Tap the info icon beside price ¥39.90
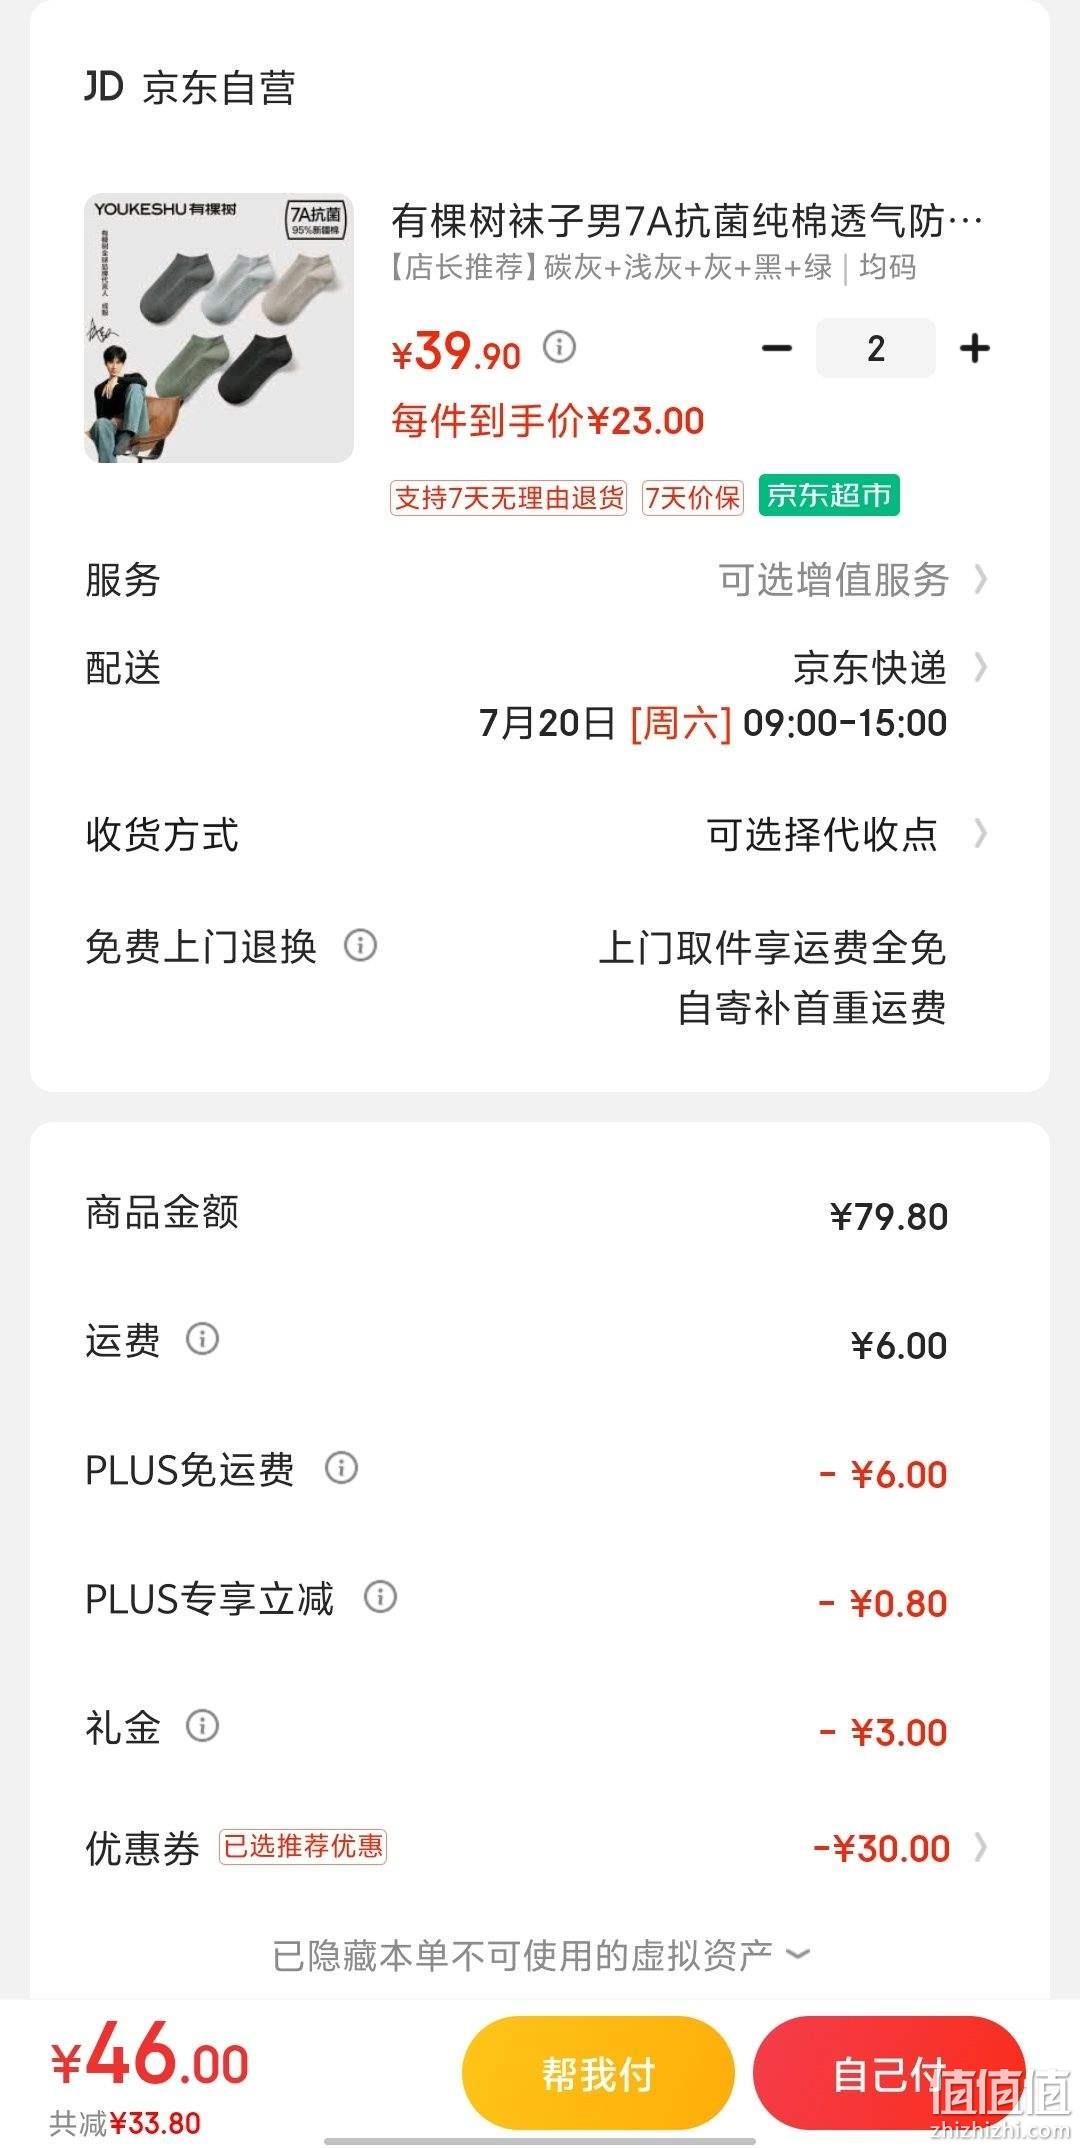The image size is (1080, 2148). click(559, 347)
